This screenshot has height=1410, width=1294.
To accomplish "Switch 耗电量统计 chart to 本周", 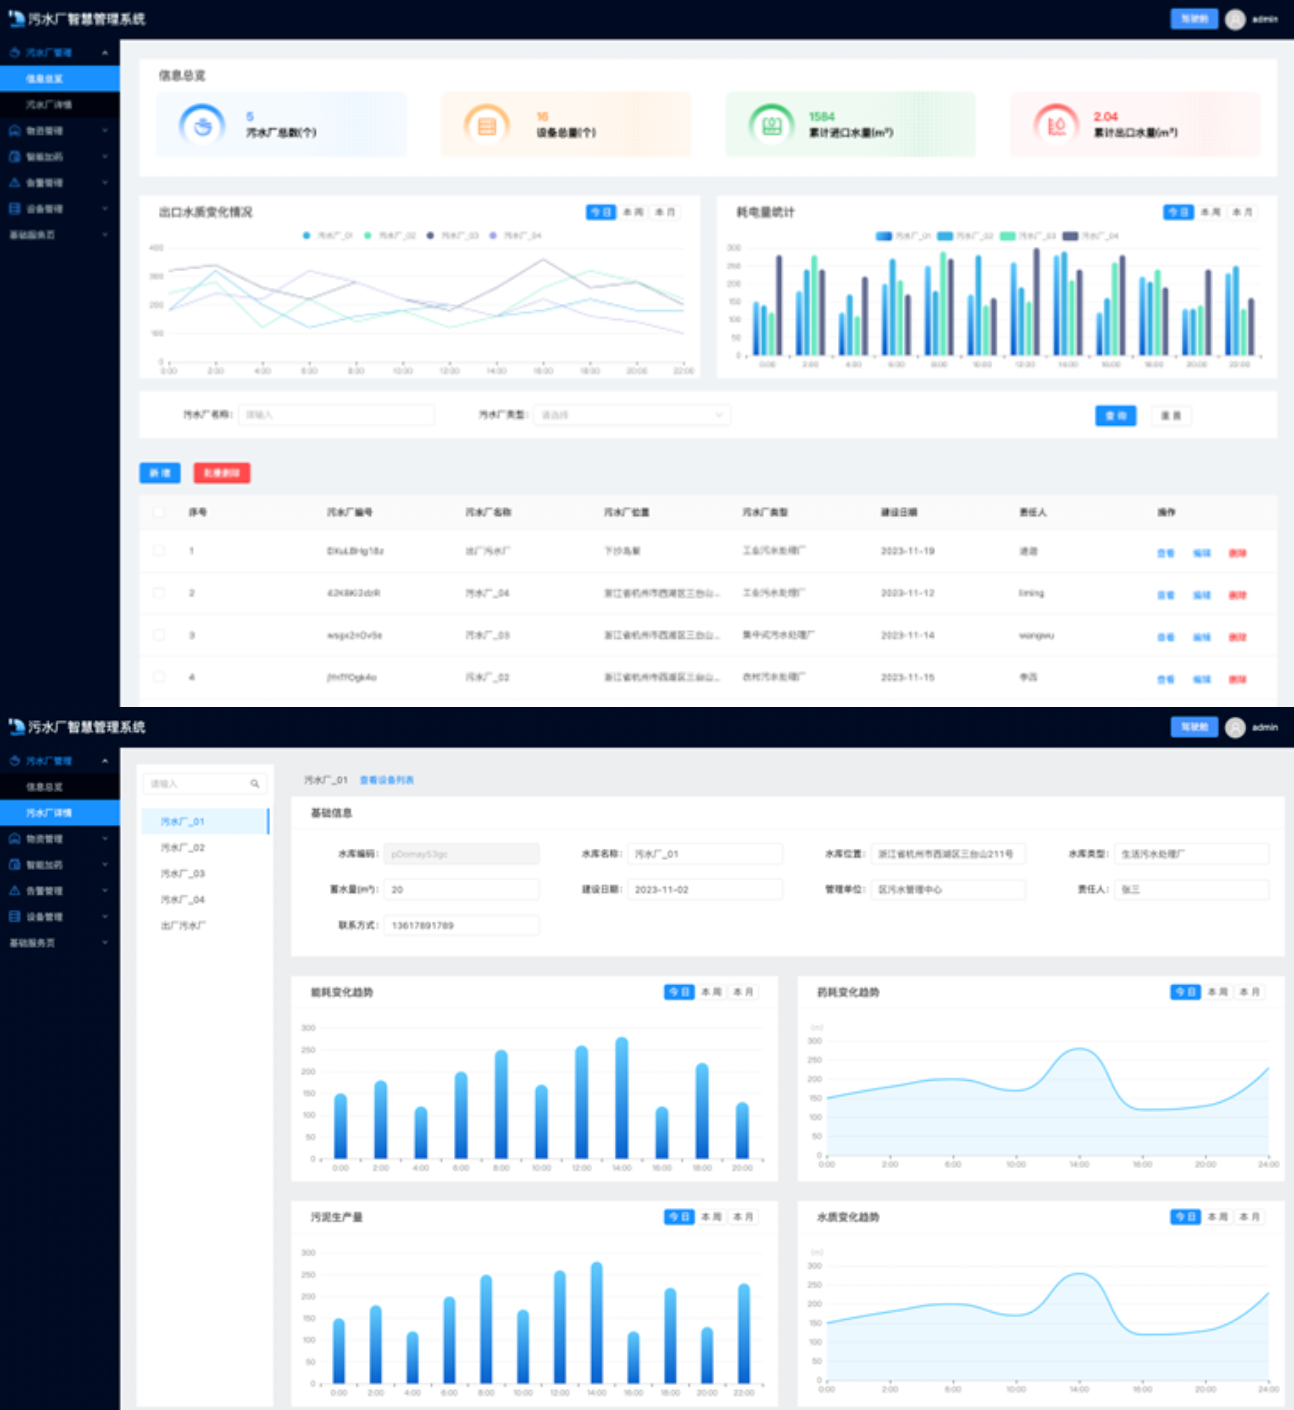I will (1211, 212).
